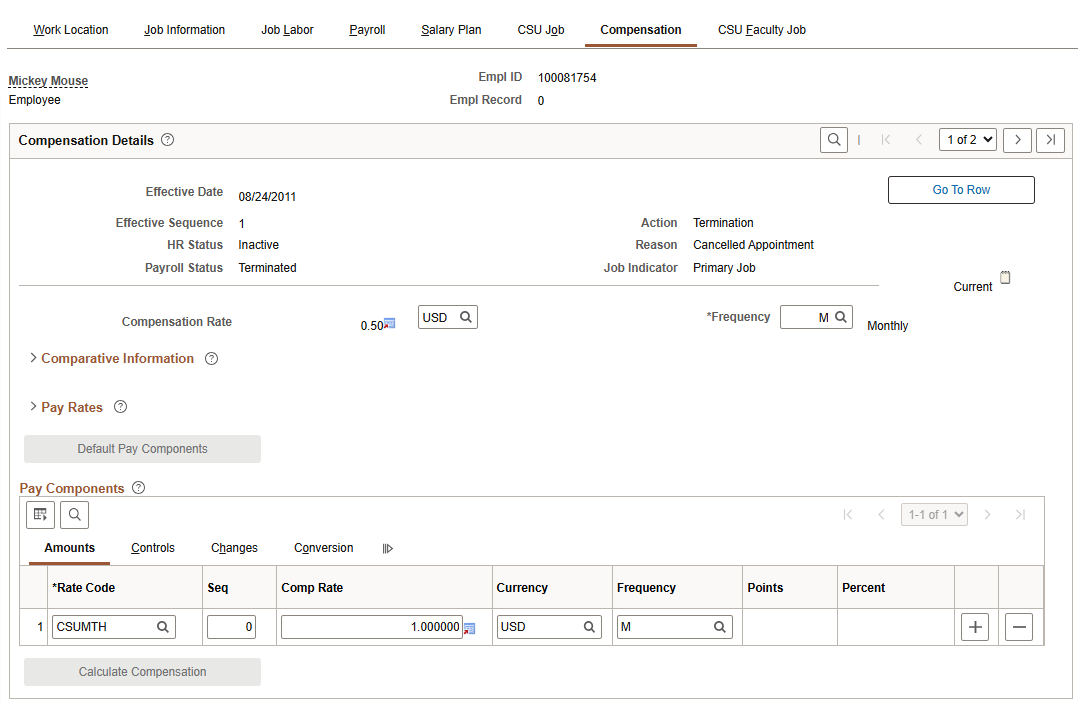This screenshot has width=1078, height=705.
Task: Click the Pay Components find icon
Action: coord(74,515)
